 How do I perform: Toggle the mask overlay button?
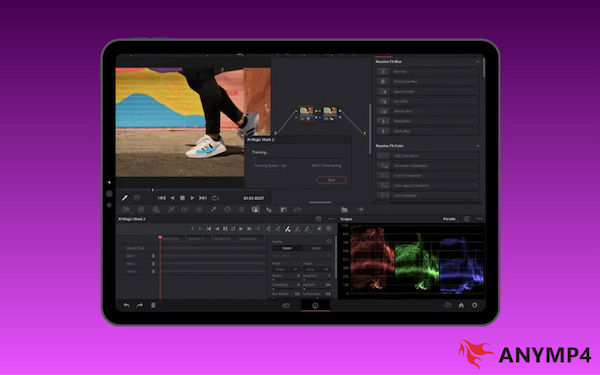(x=329, y=229)
